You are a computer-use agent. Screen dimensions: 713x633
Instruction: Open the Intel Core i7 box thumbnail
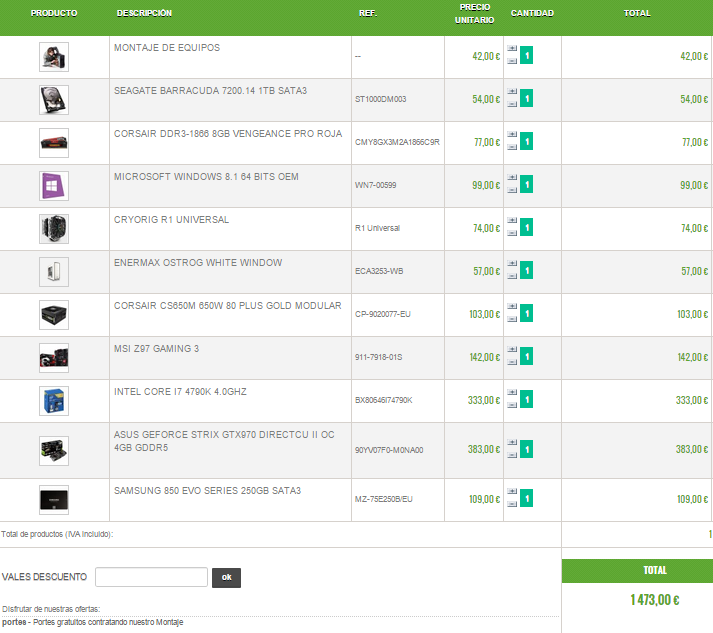tap(54, 401)
